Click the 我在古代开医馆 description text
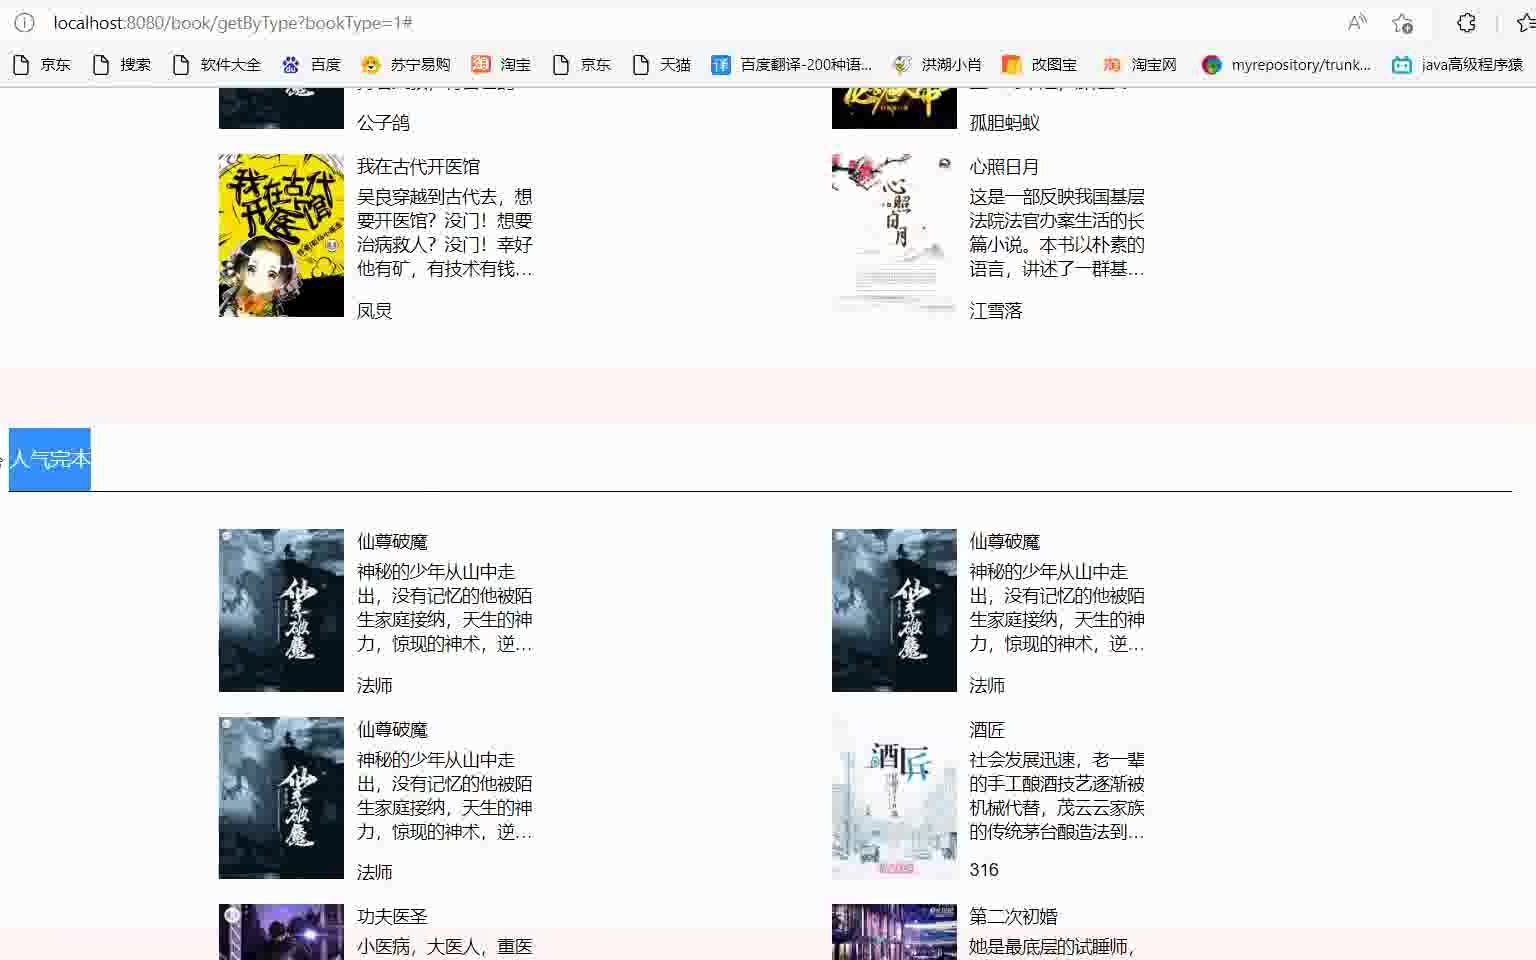Viewport: 1536px width, 960px height. [445, 233]
